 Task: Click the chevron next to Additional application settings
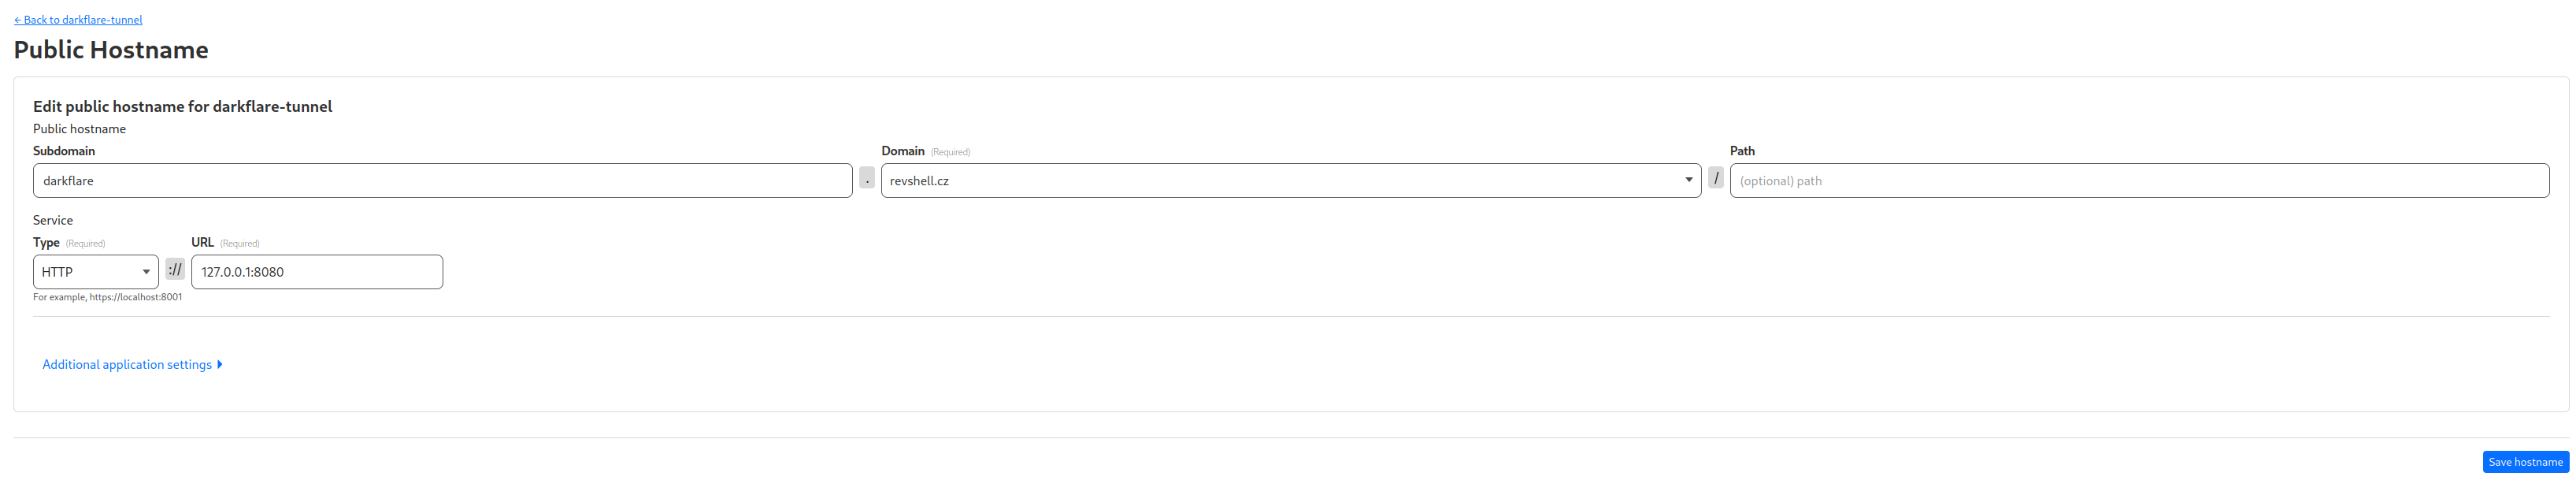220,364
